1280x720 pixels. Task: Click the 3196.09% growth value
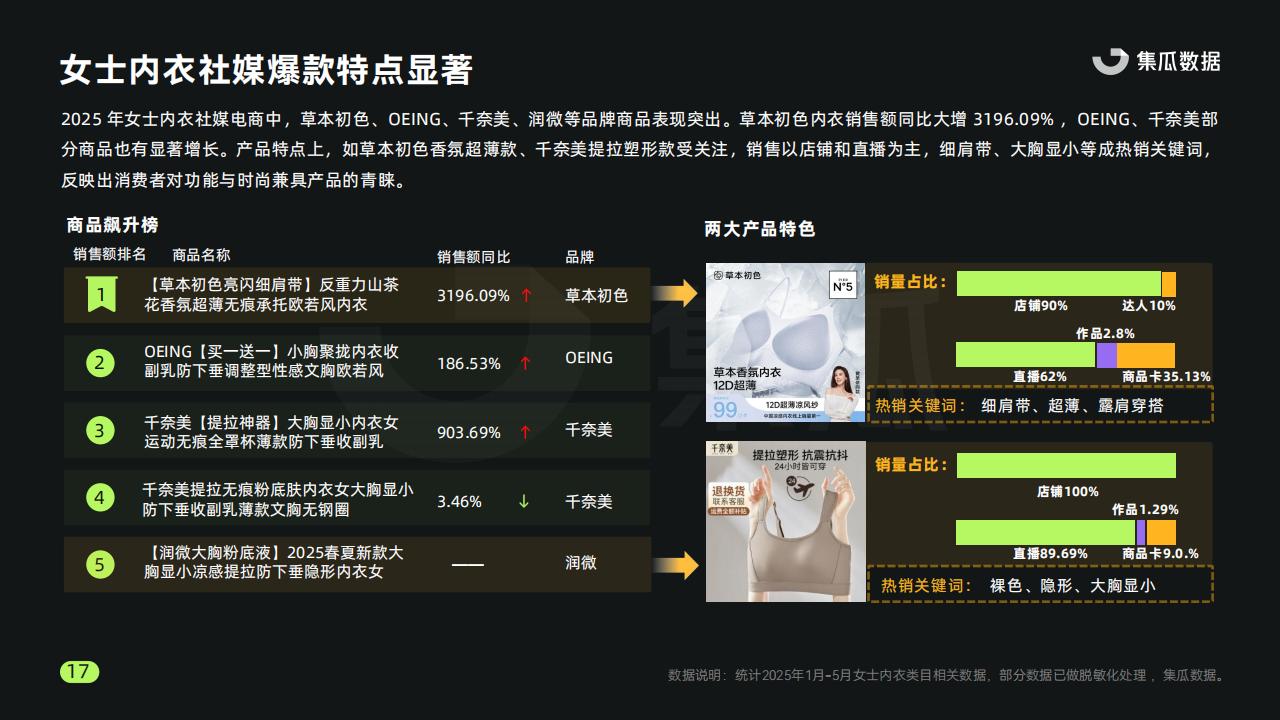(x=473, y=296)
